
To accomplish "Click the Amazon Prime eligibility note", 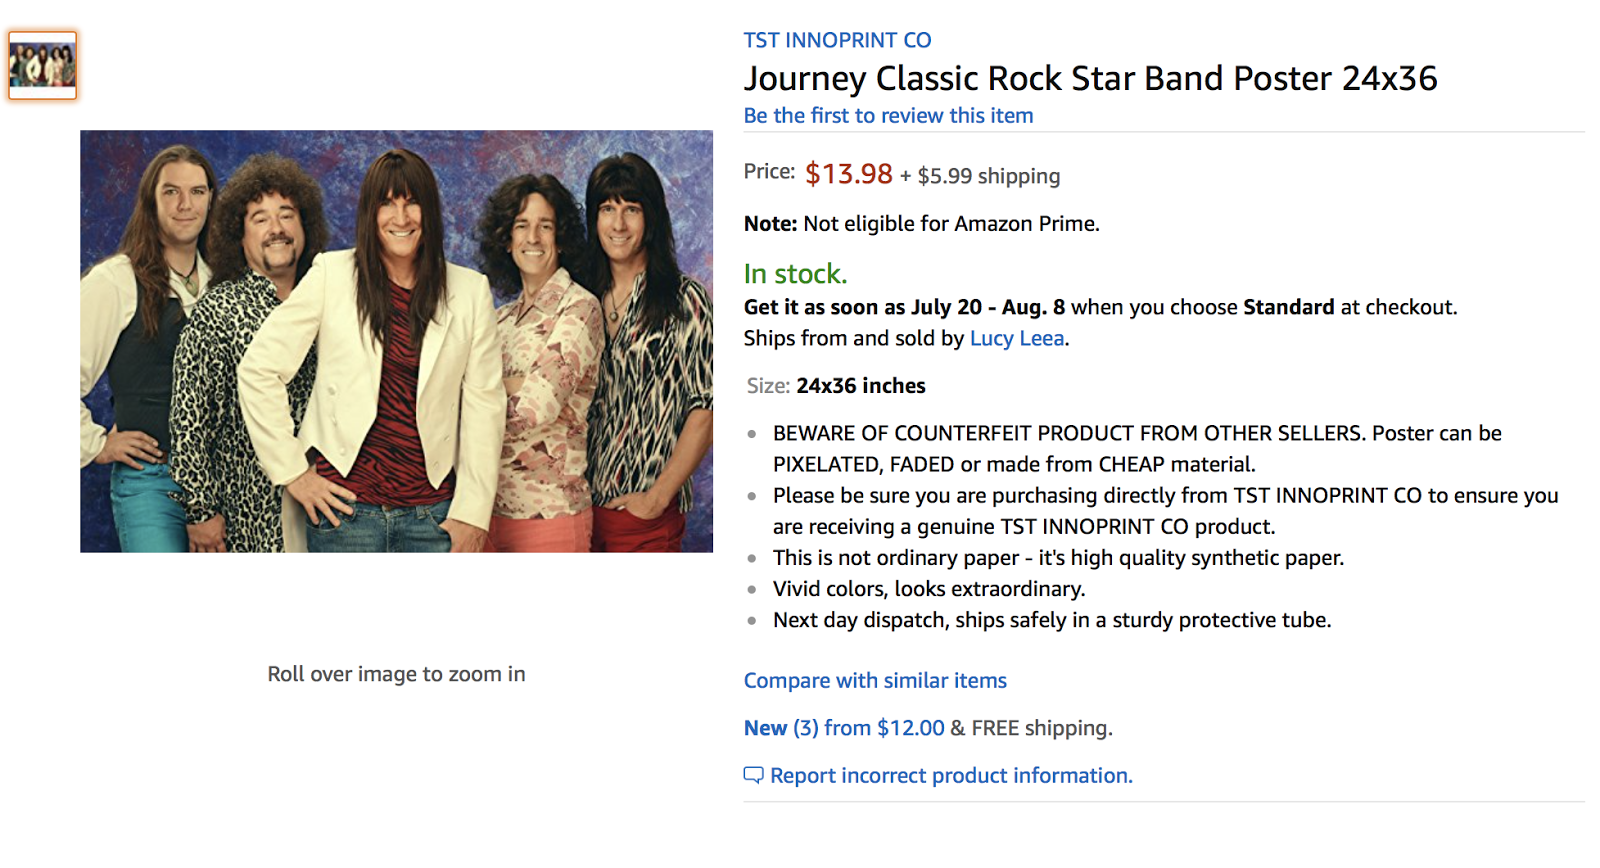I will pyautogui.click(x=920, y=224).
